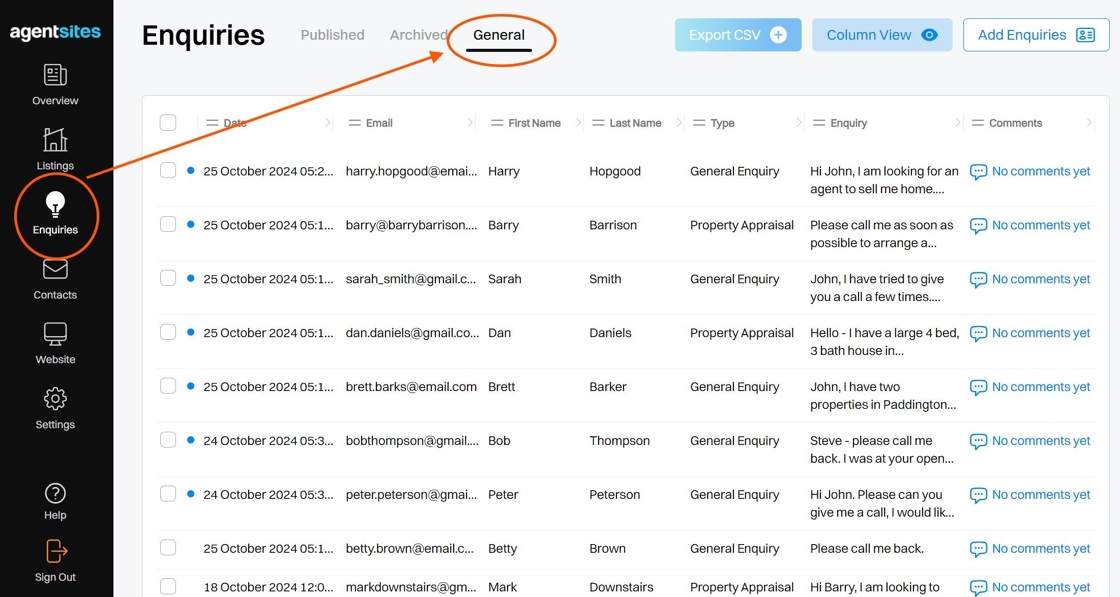The image size is (1120, 597).
Task: Select the checkbox for Barry Barrison's row
Action: [x=168, y=224]
